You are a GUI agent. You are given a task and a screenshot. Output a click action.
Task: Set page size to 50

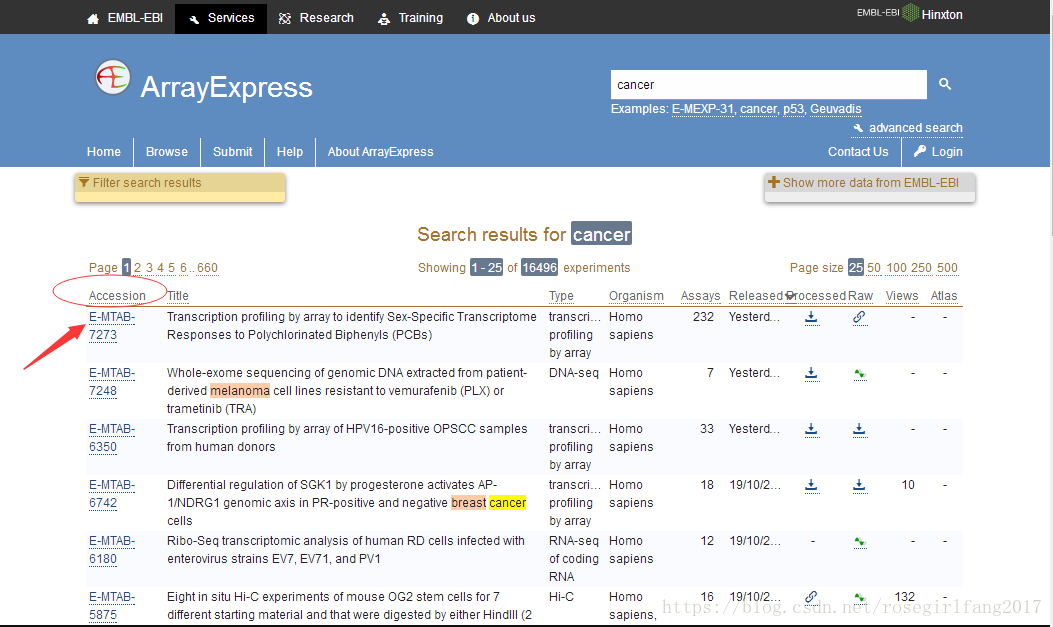pos(874,268)
